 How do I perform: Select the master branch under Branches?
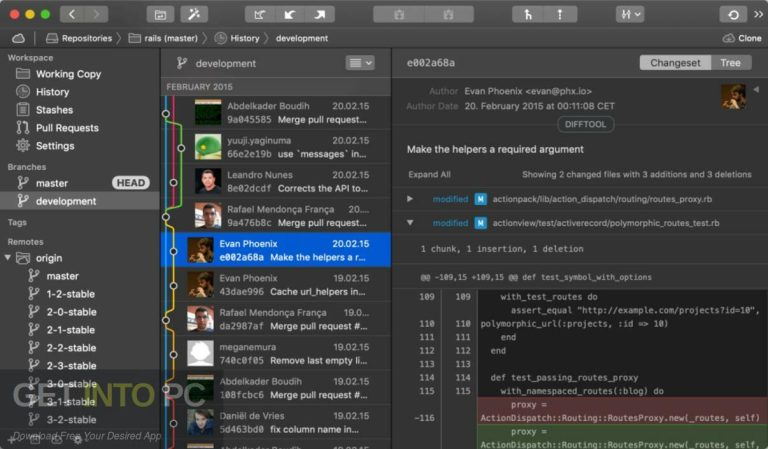coord(51,183)
